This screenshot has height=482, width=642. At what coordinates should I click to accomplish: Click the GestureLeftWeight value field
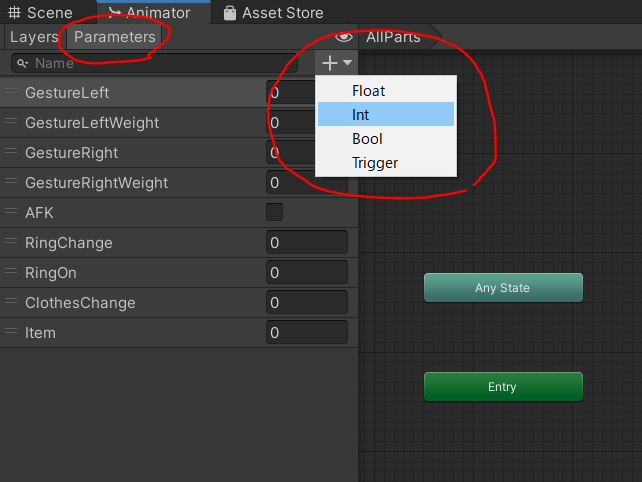(290, 122)
